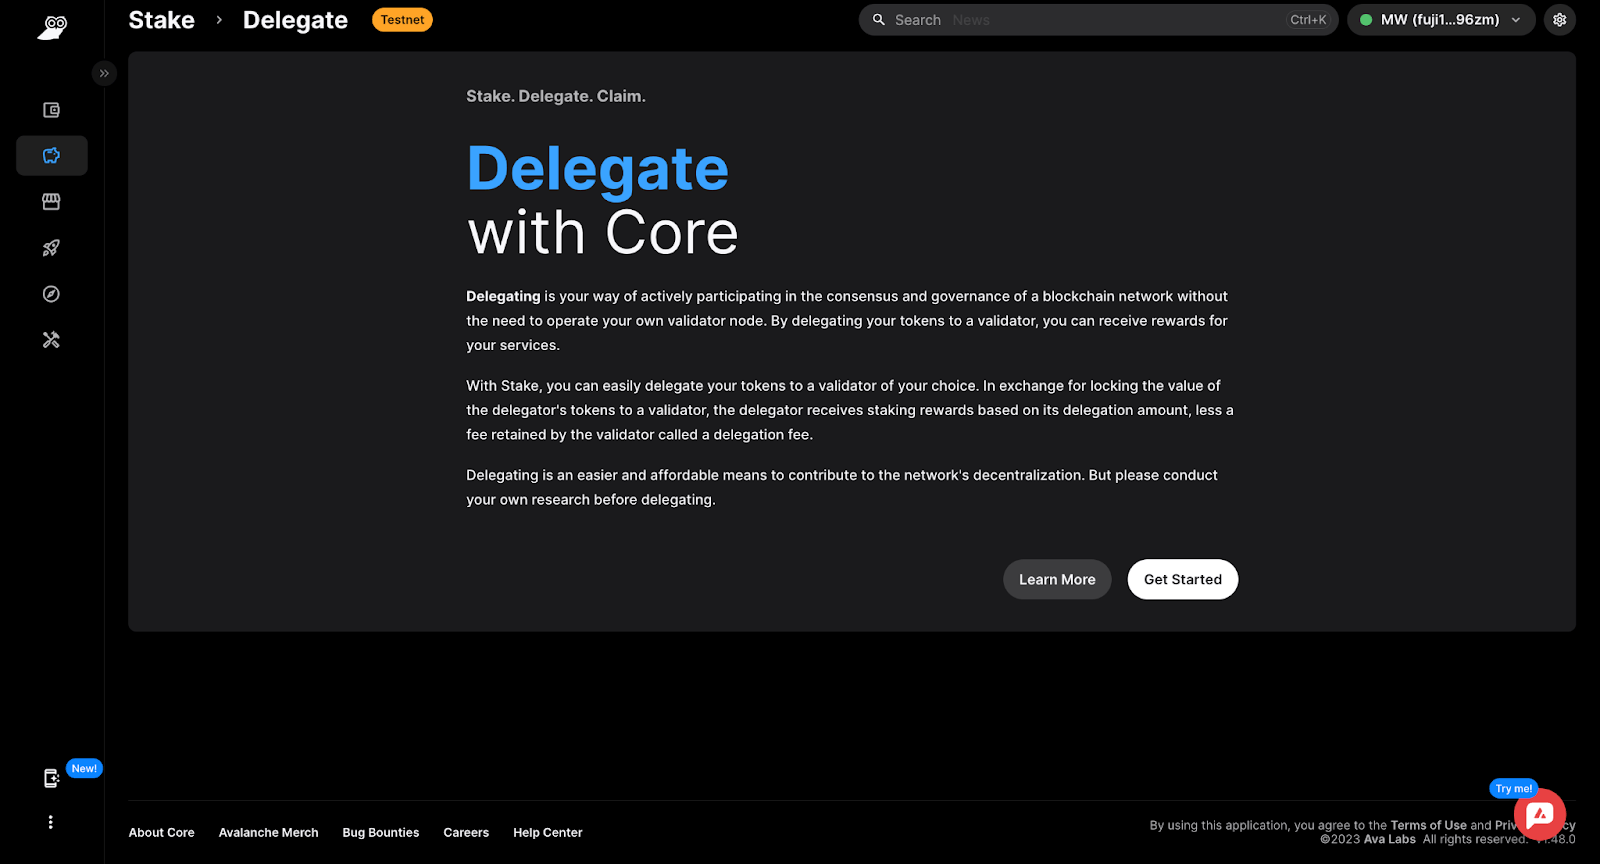
Task: Open the About Core footer link
Action: point(162,833)
